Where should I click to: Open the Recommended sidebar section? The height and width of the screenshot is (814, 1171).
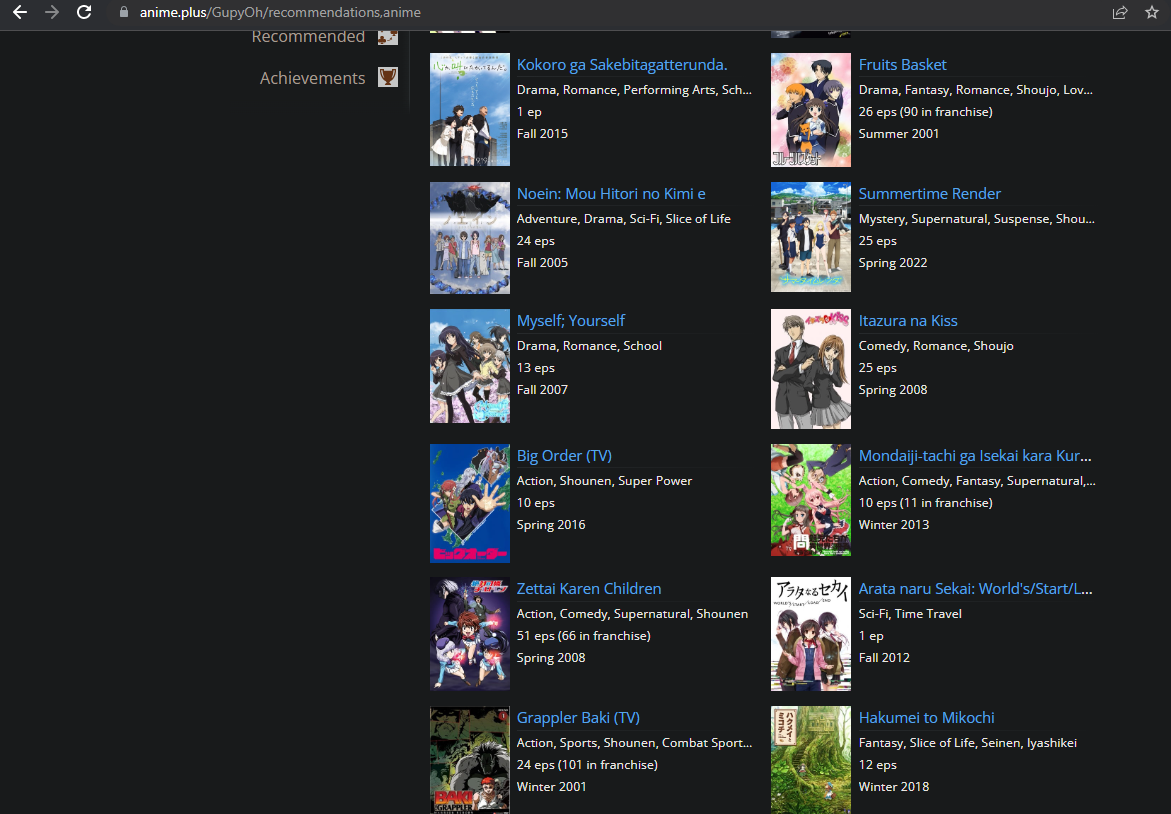click(308, 37)
